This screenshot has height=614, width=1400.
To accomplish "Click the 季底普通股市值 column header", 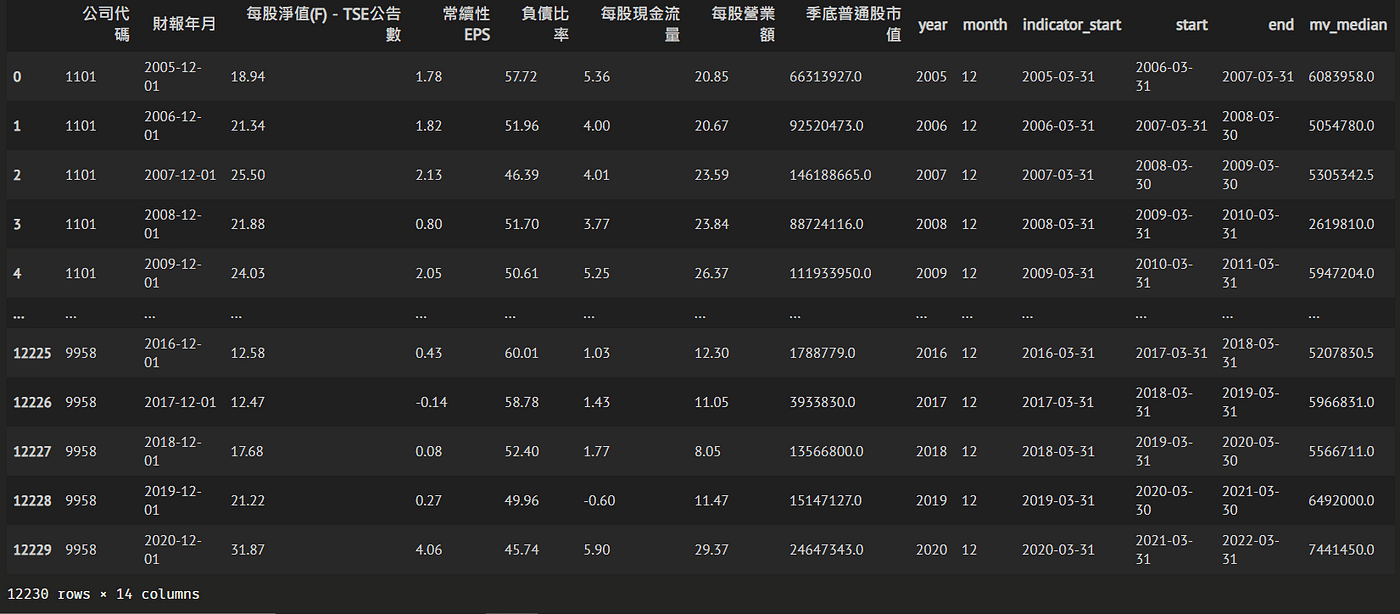I will (852, 24).
